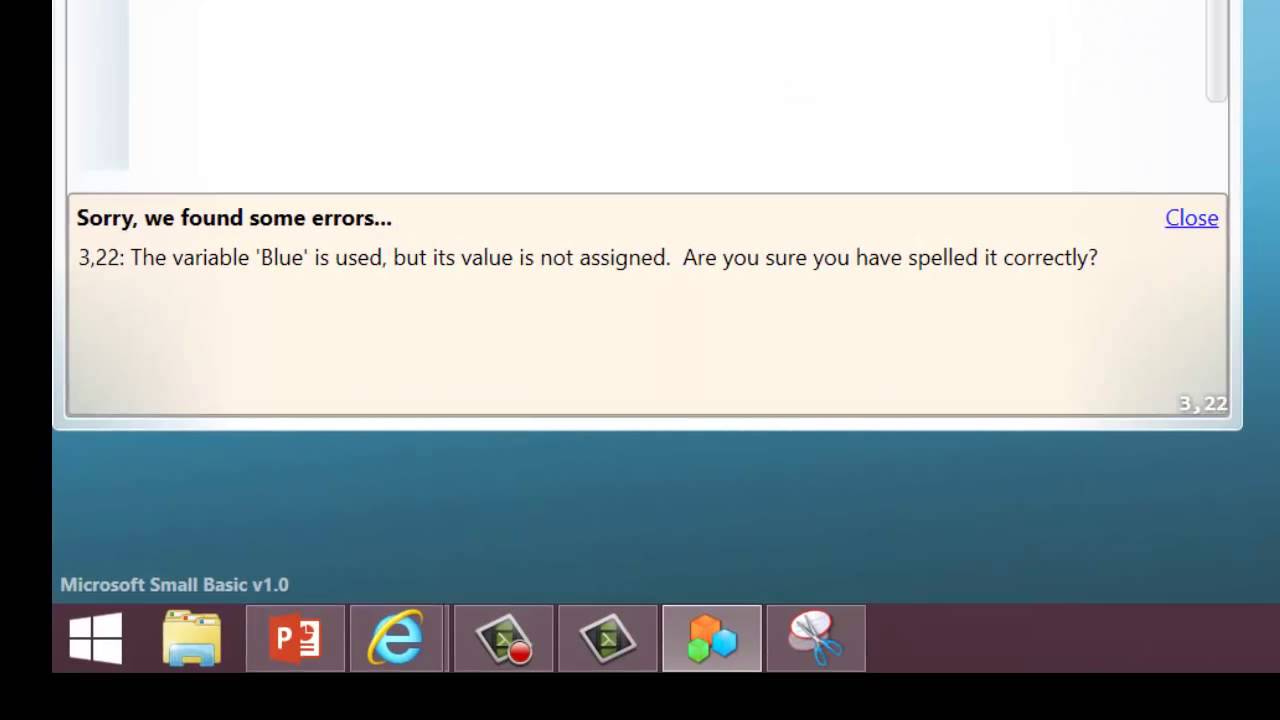Screen dimensions: 1280x720
Task: Click the 3,22 cursor position indicator
Action: click(x=1202, y=404)
